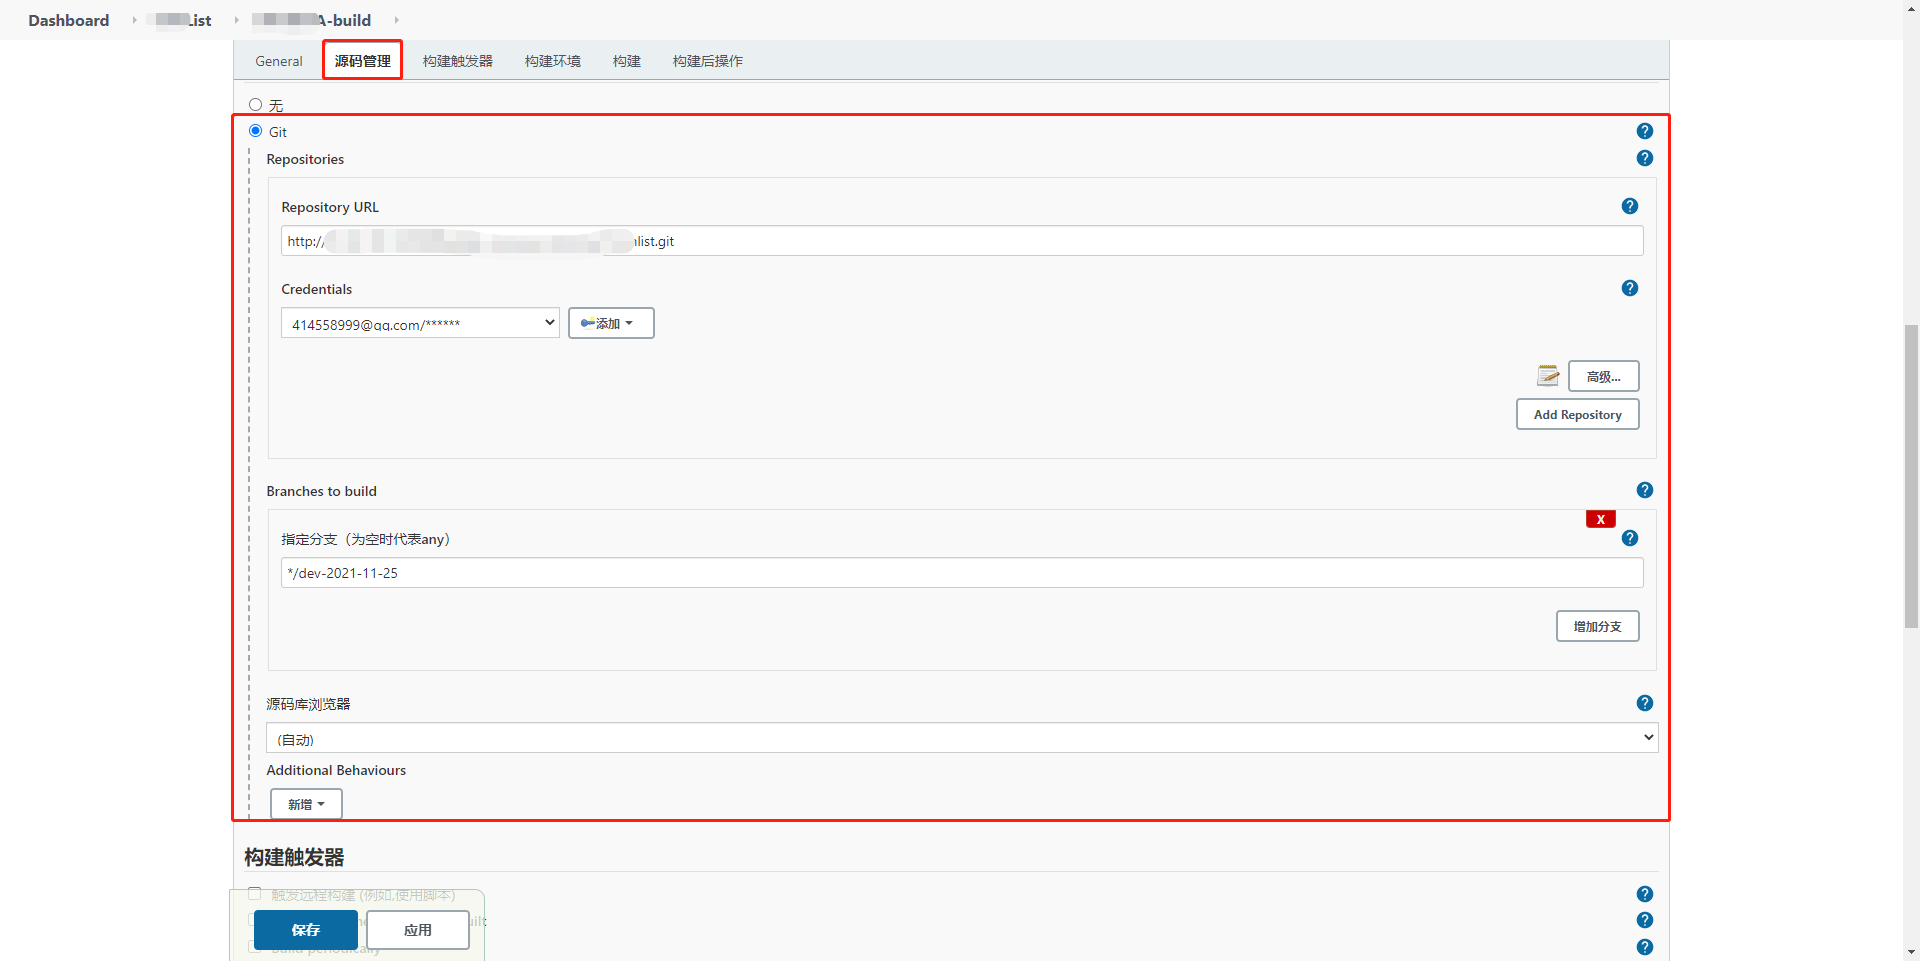Screen dimensions: 1920x961
Task: Click the notepad icon beside 高级 button
Action: click(x=1548, y=375)
